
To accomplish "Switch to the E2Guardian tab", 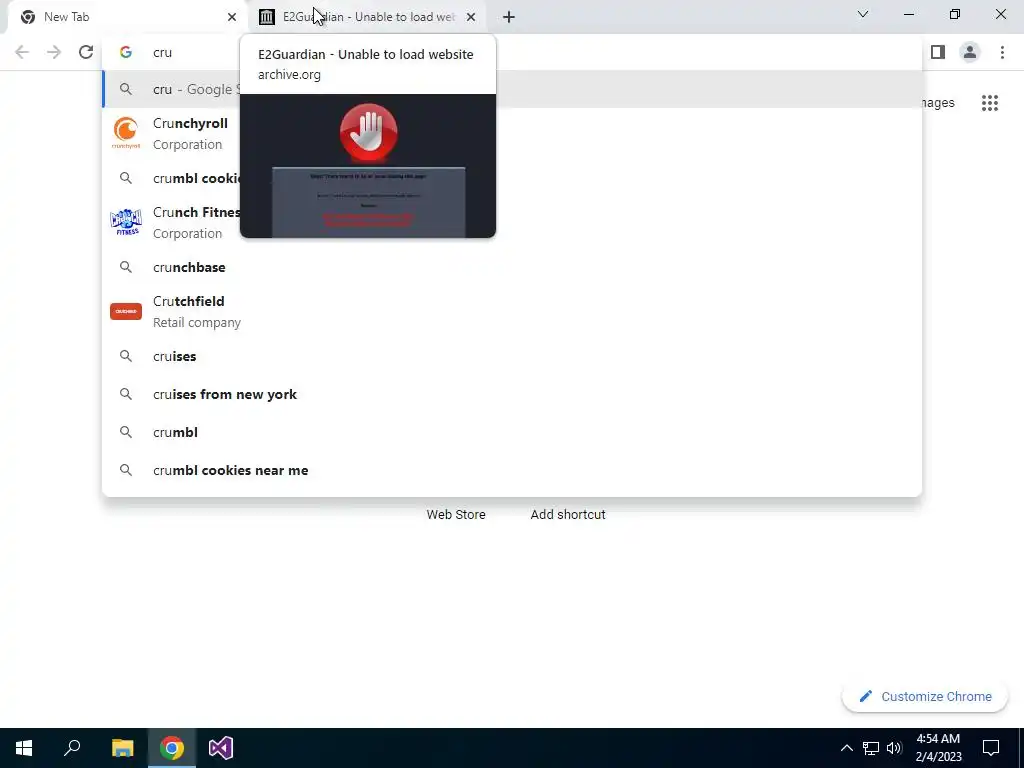I will click(368, 17).
